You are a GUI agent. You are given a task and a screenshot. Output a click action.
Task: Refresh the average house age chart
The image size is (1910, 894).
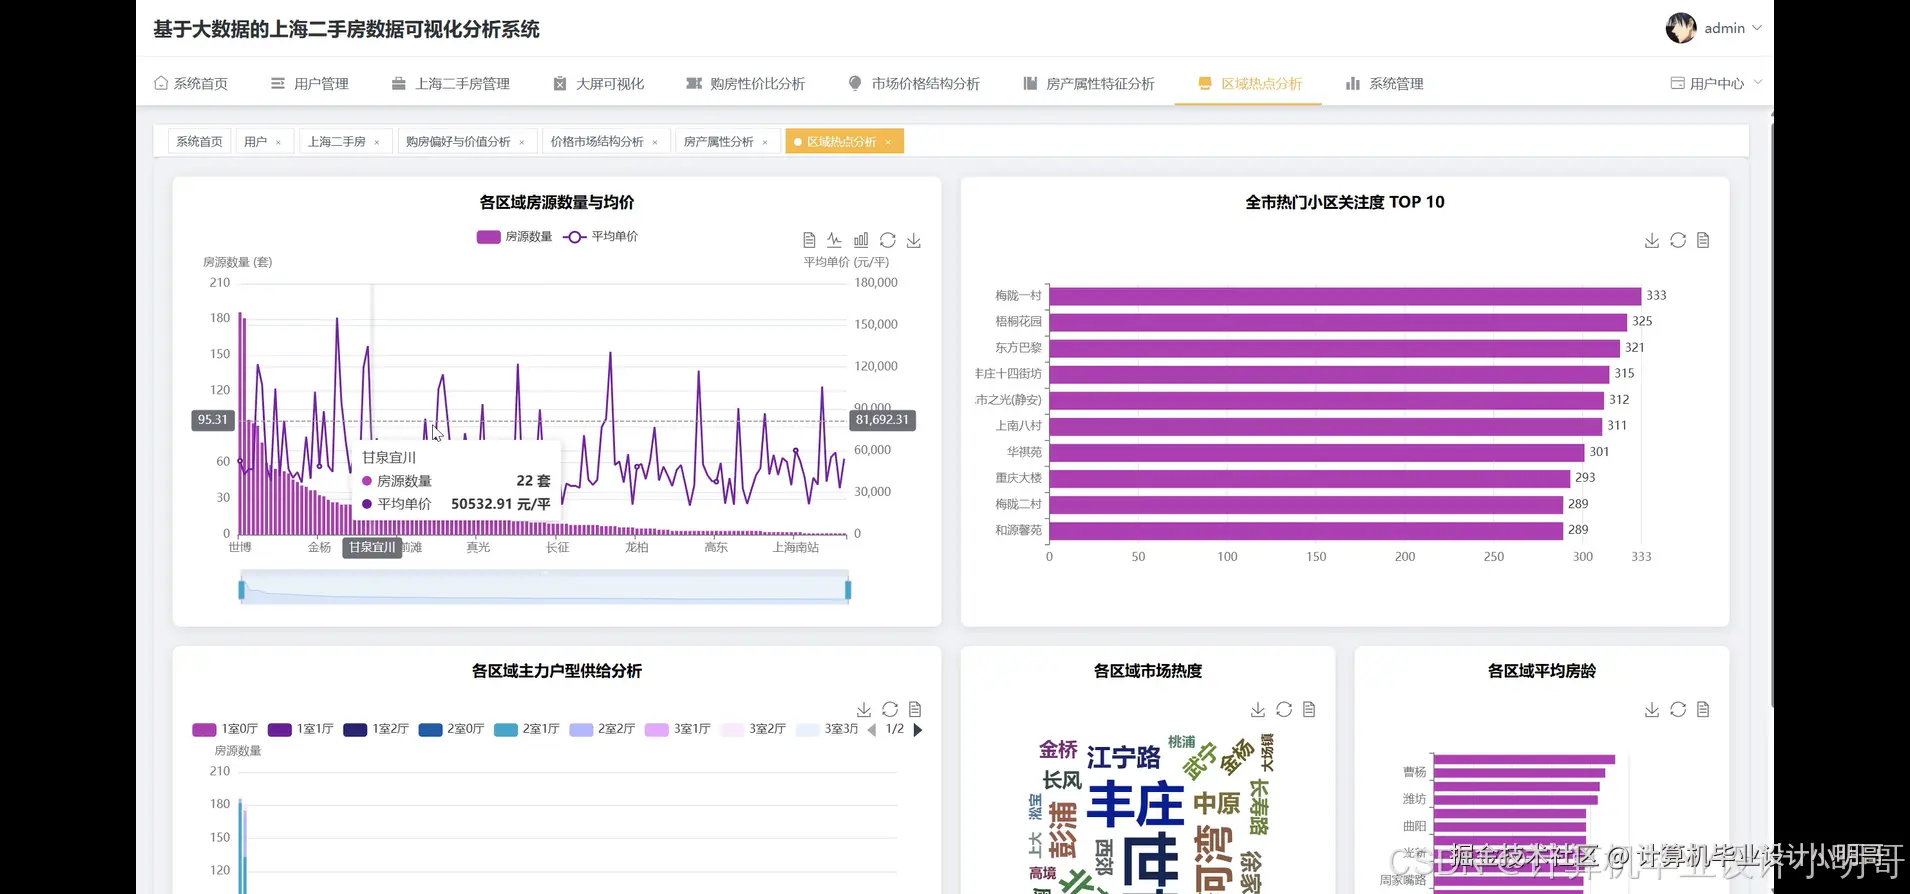tap(1678, 709)
